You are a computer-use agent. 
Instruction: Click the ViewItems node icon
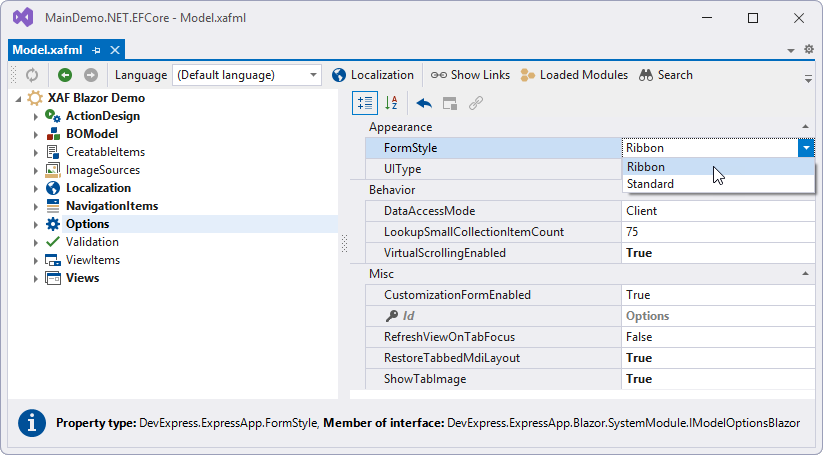tap(52, 260)
